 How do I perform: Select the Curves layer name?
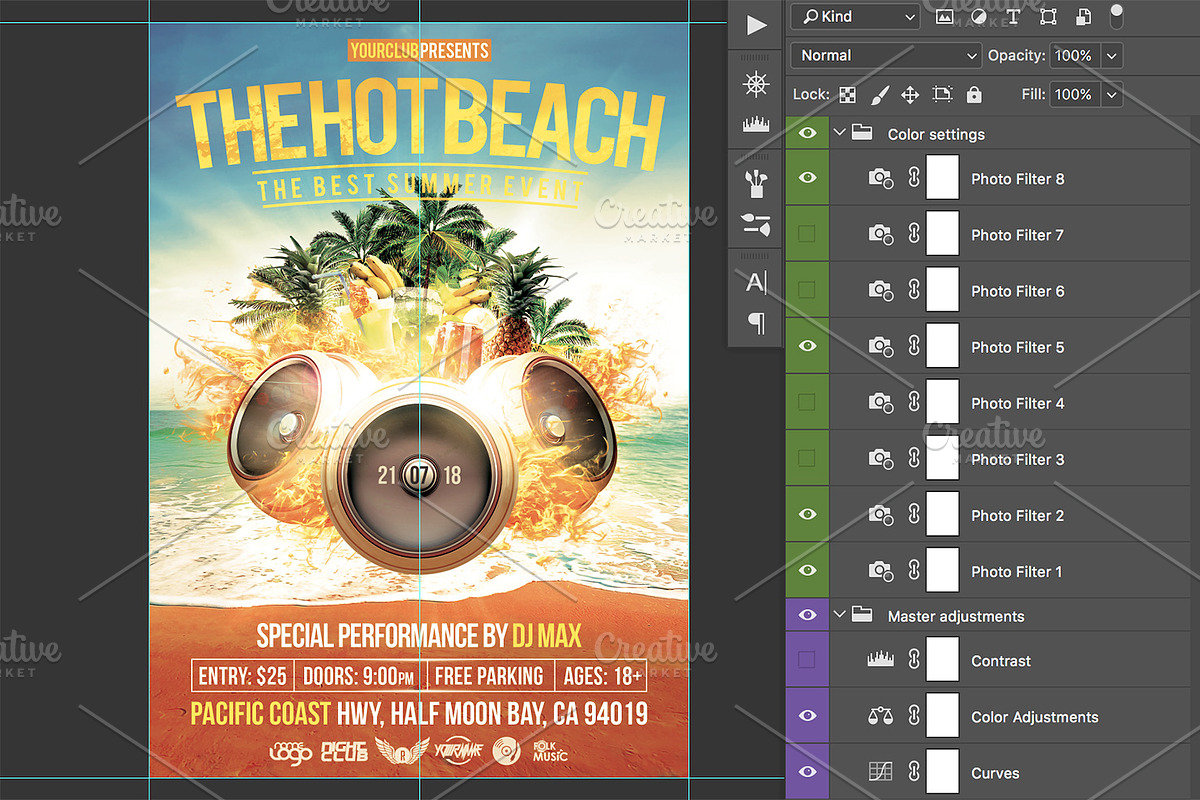point(995,773)
